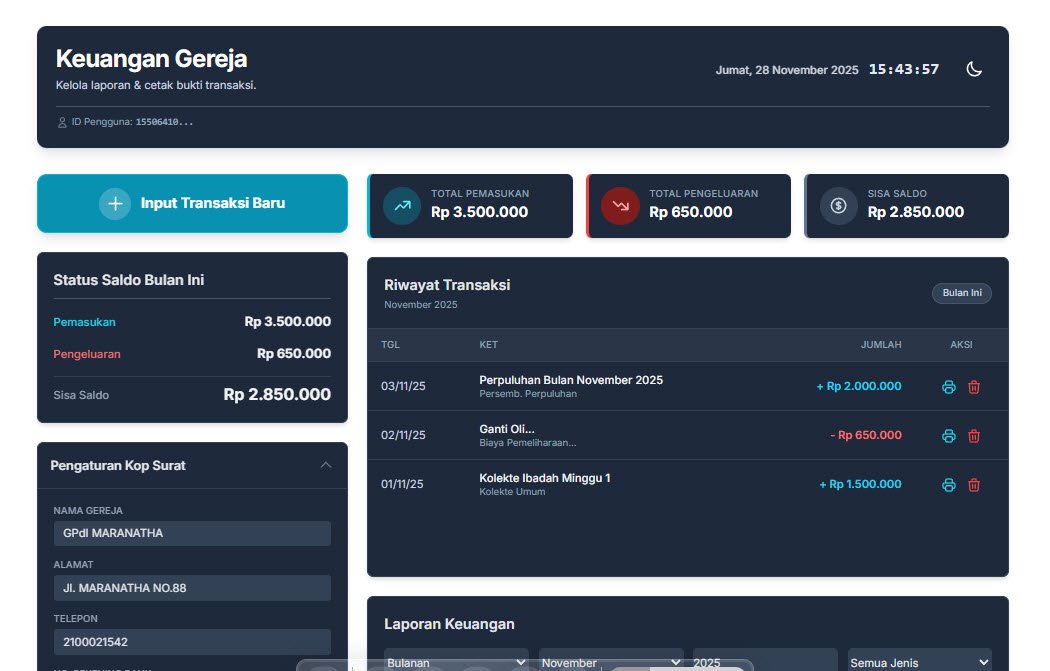Click the Keuangan Gereja title
This screenshot has height=671, width=1050.
click(x=151, y=59)
